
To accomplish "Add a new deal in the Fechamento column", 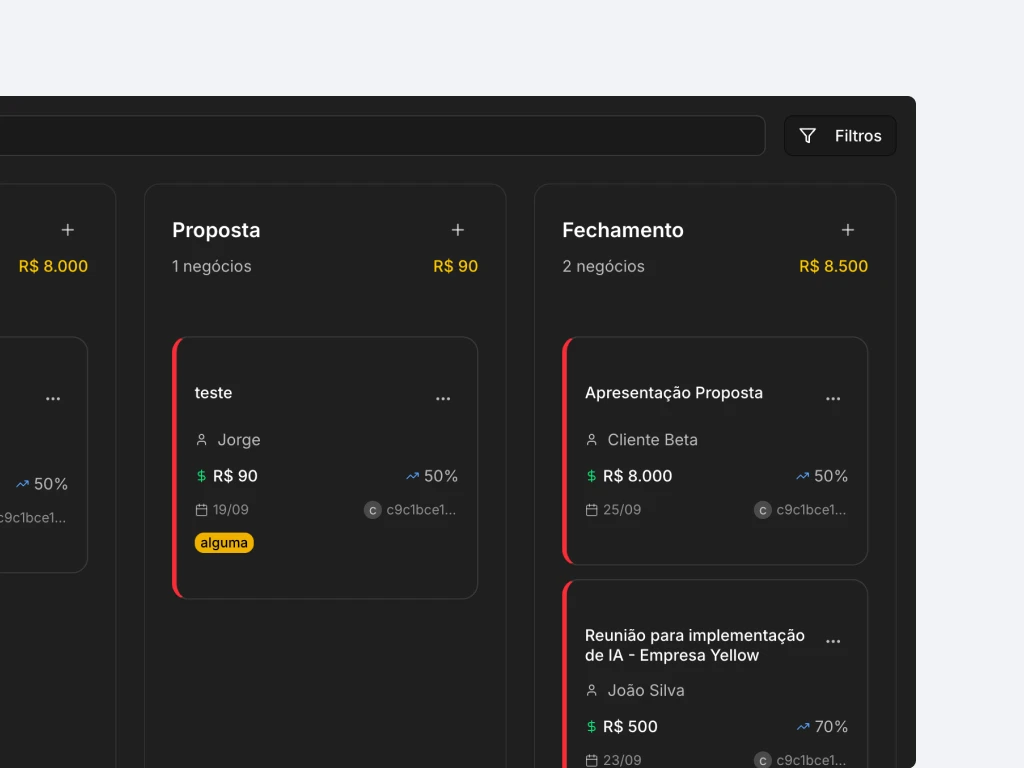I will pyautogui.click(x=848, y=229).
